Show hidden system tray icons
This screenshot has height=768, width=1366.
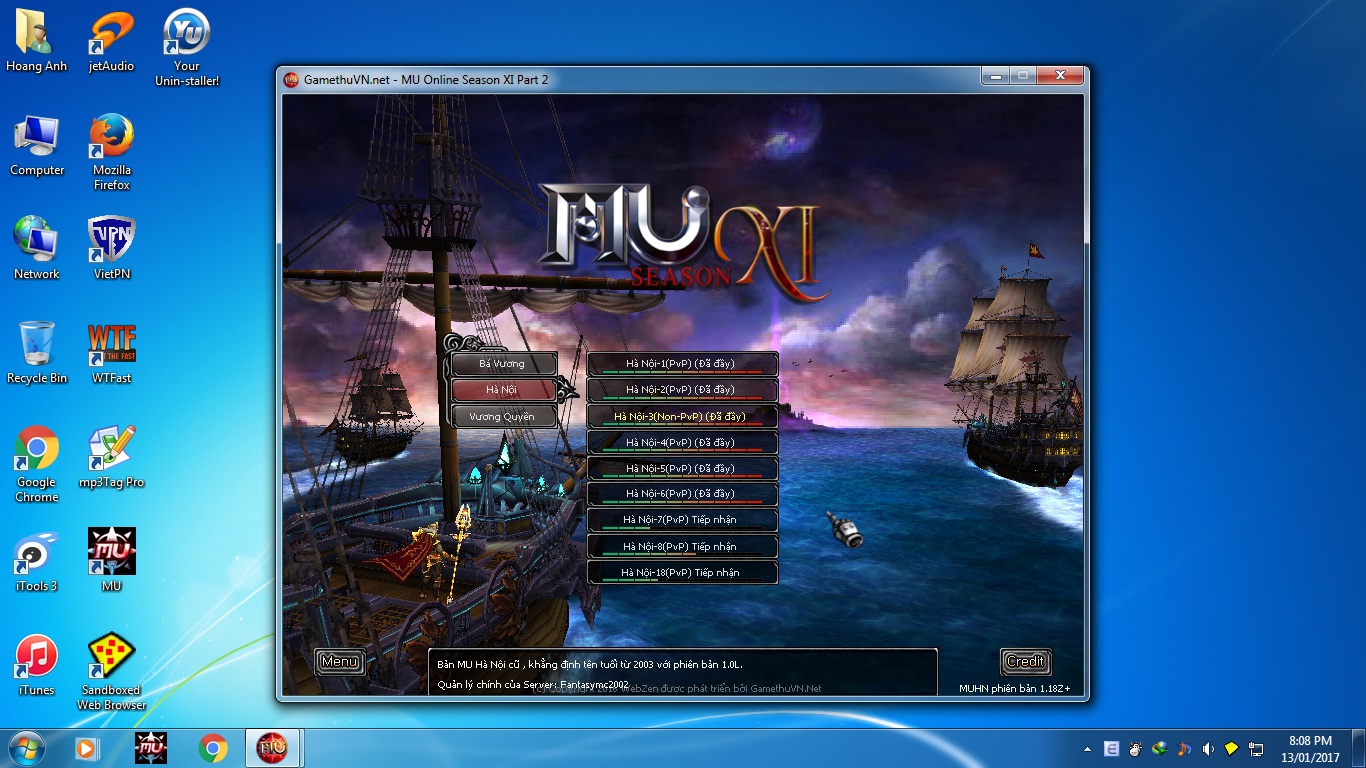click(1087, 749)
